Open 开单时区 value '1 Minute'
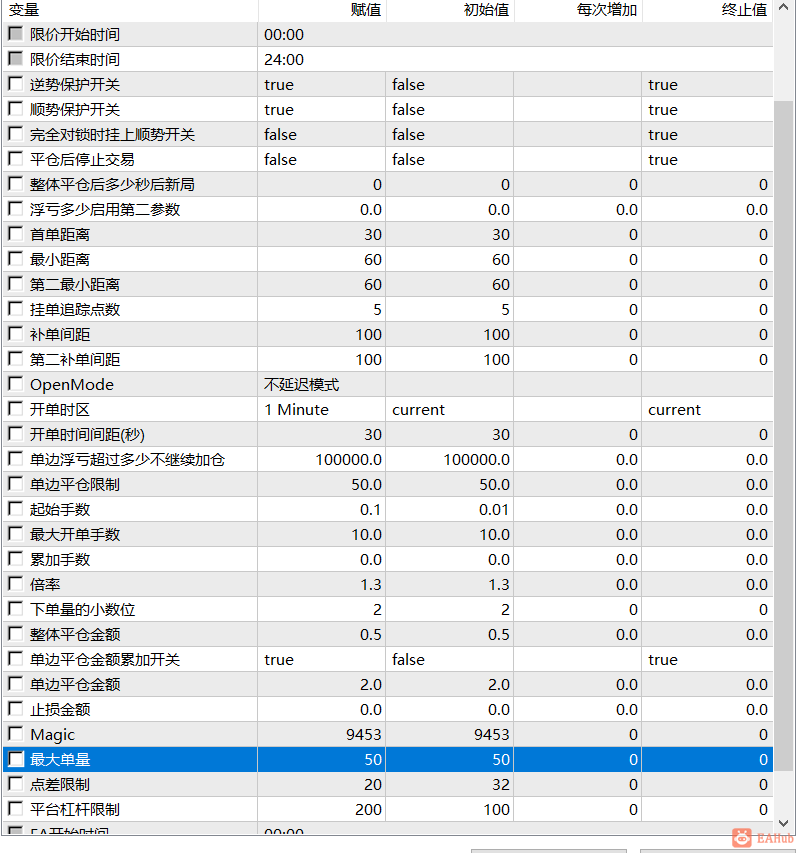 pyautogui.click(x=322, y=410)
